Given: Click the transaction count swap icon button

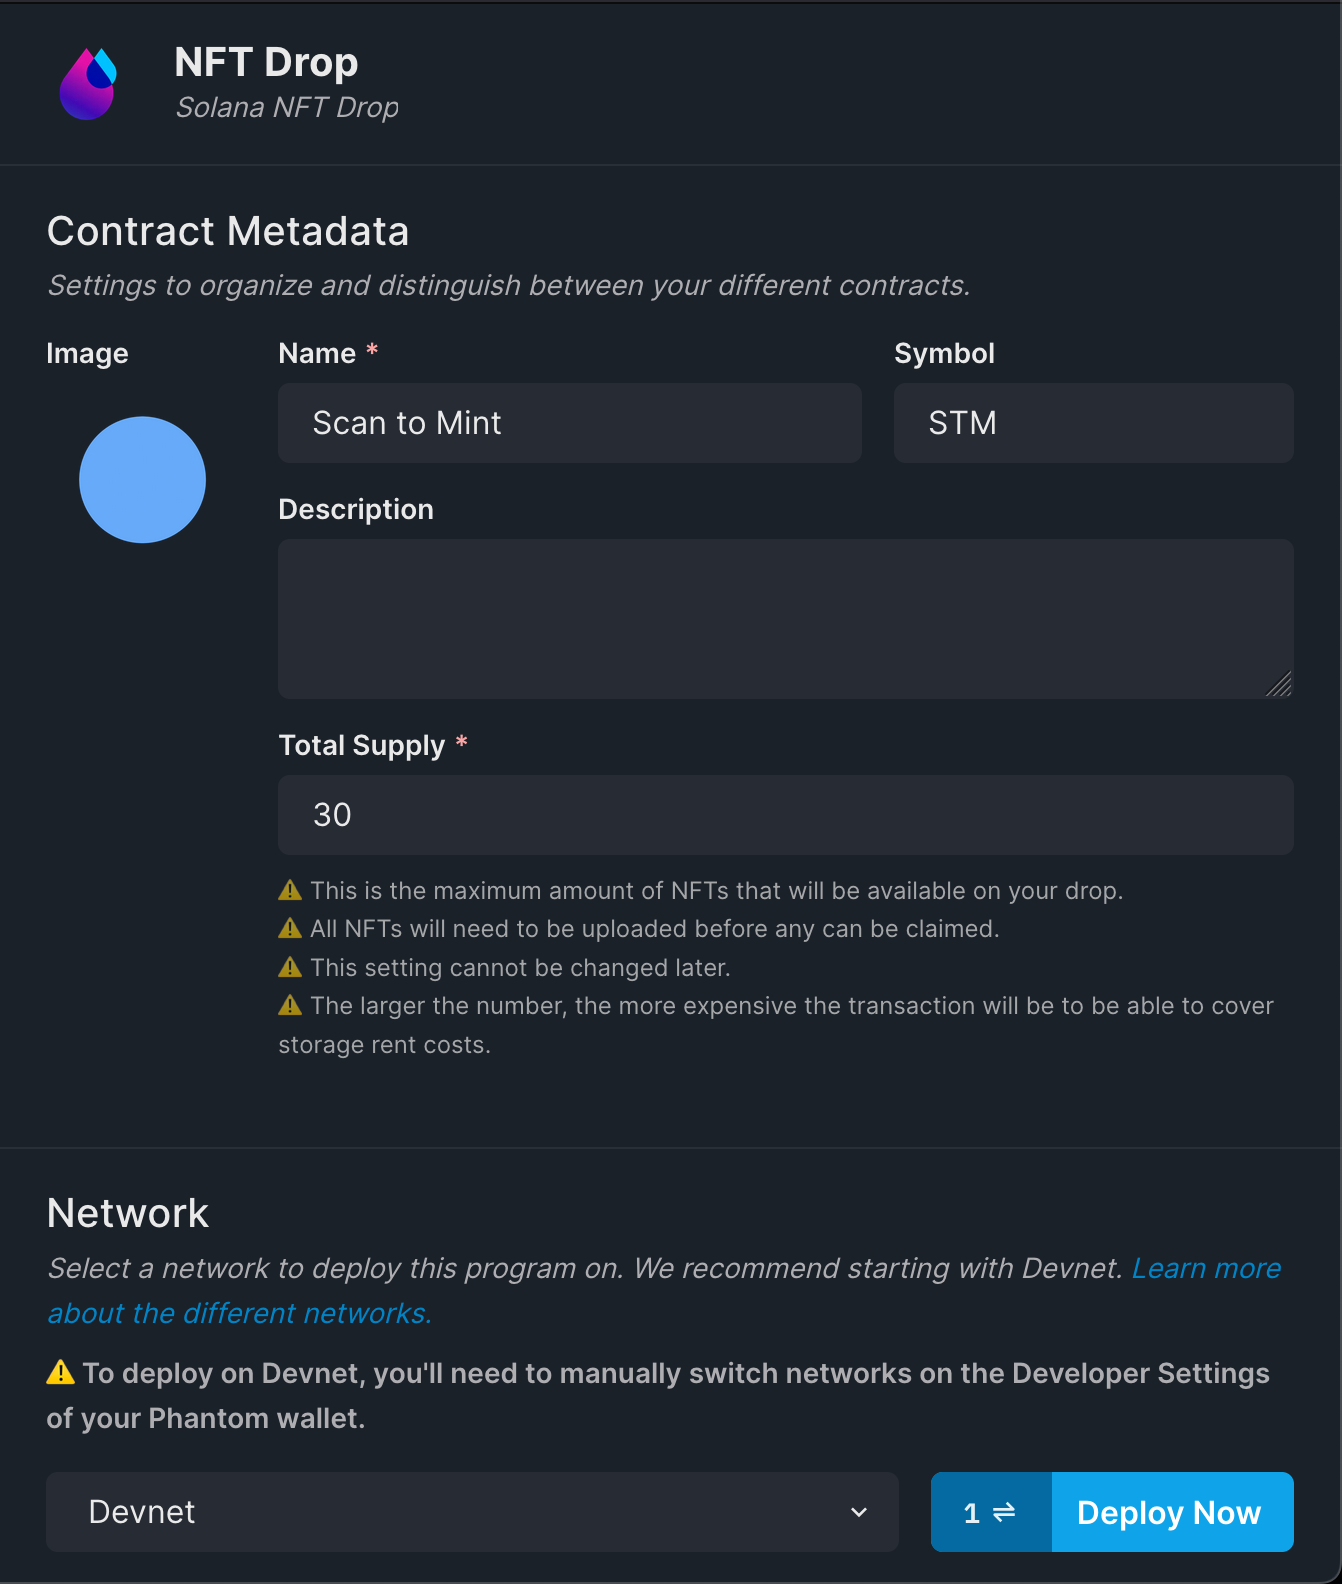Looking at the screenshot, I should point(991,1512).
